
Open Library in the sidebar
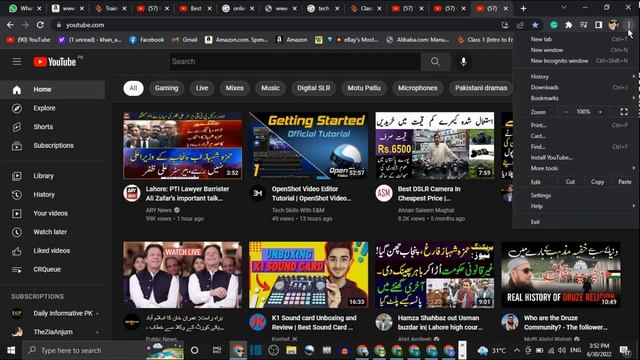[53, 176]
